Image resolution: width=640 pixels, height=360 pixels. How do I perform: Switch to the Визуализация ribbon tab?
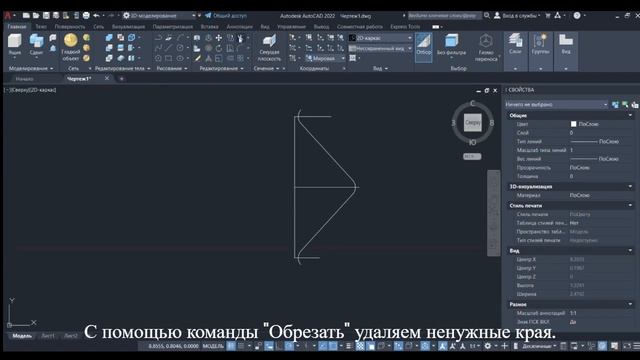[x=128, y=27]
